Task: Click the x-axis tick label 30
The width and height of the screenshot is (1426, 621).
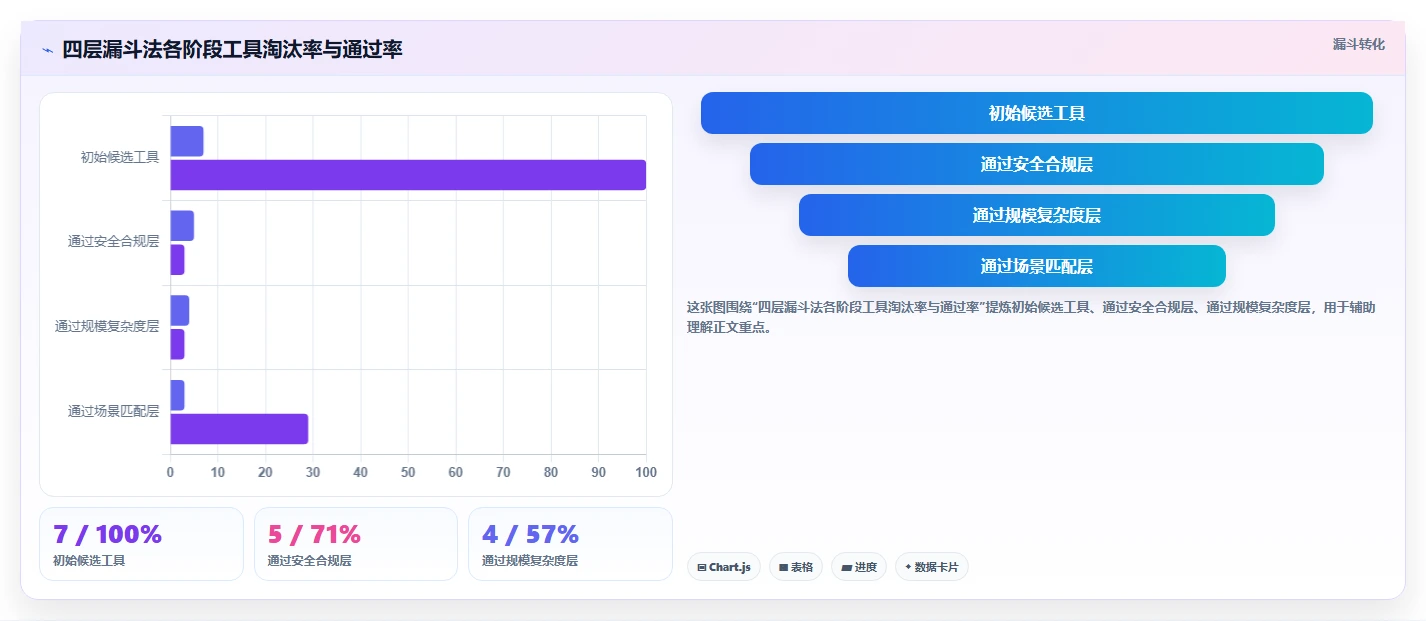Action: 313,472
